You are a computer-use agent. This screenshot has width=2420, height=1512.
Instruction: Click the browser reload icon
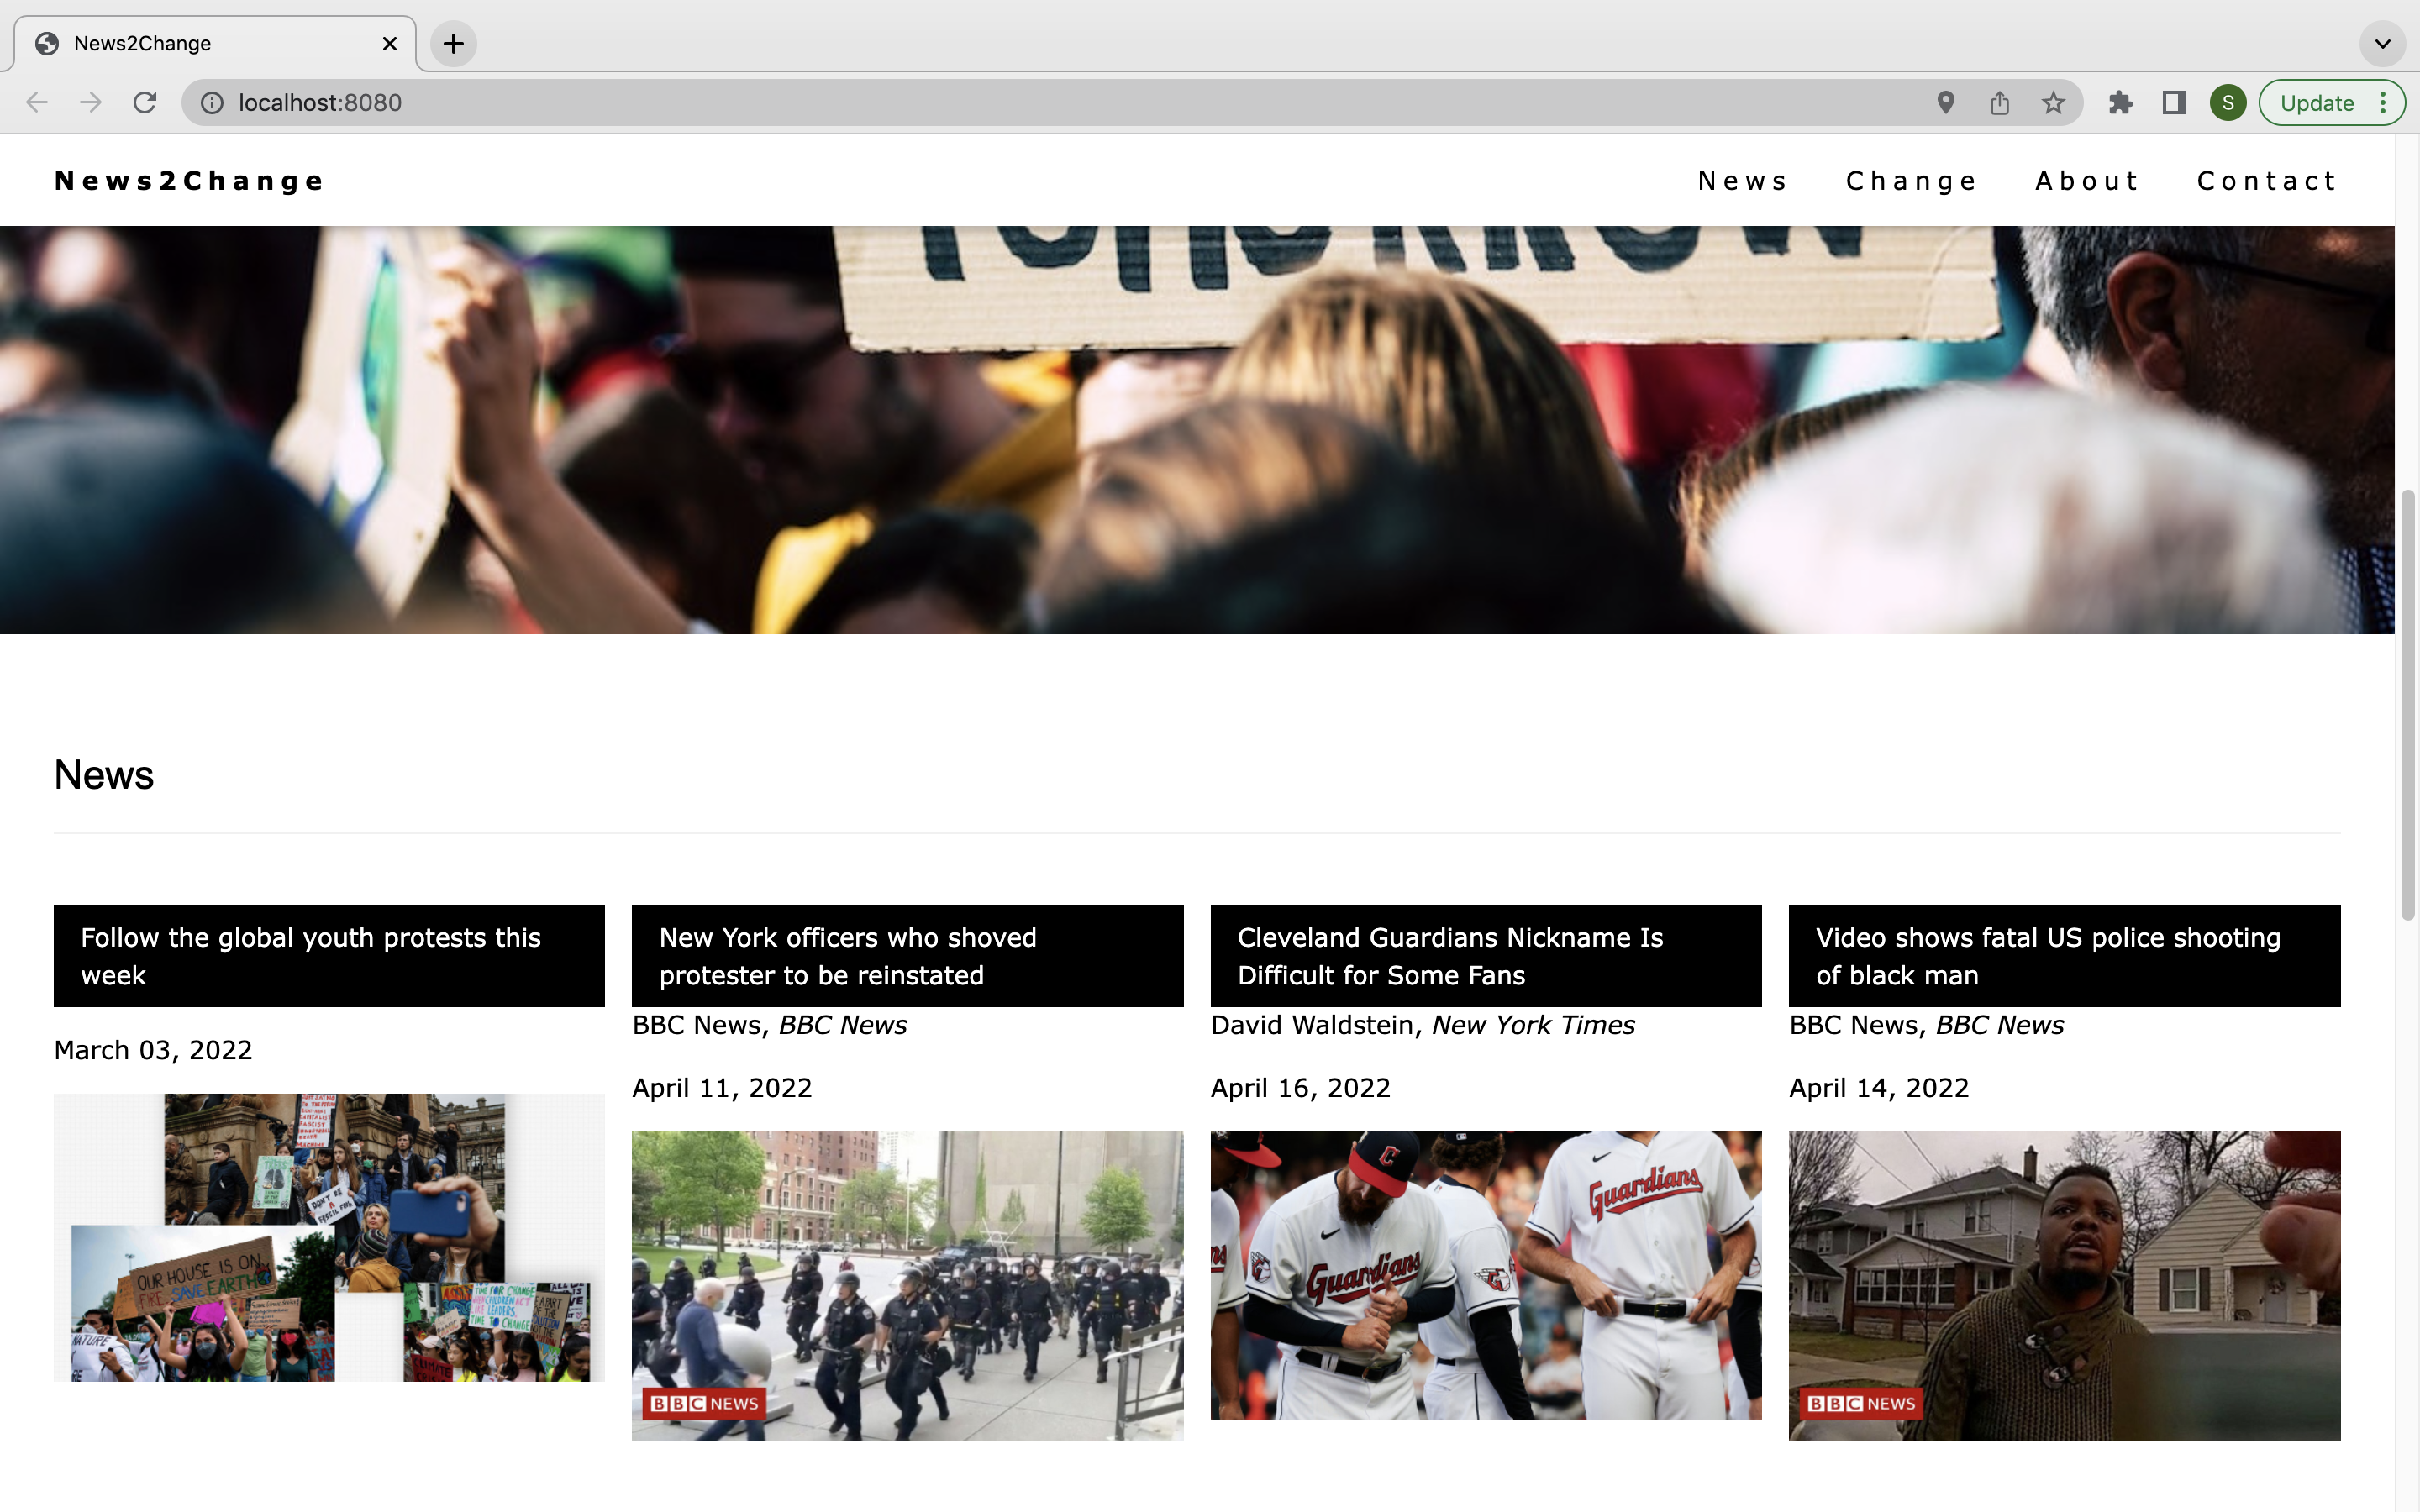click(x=145, y=102)
